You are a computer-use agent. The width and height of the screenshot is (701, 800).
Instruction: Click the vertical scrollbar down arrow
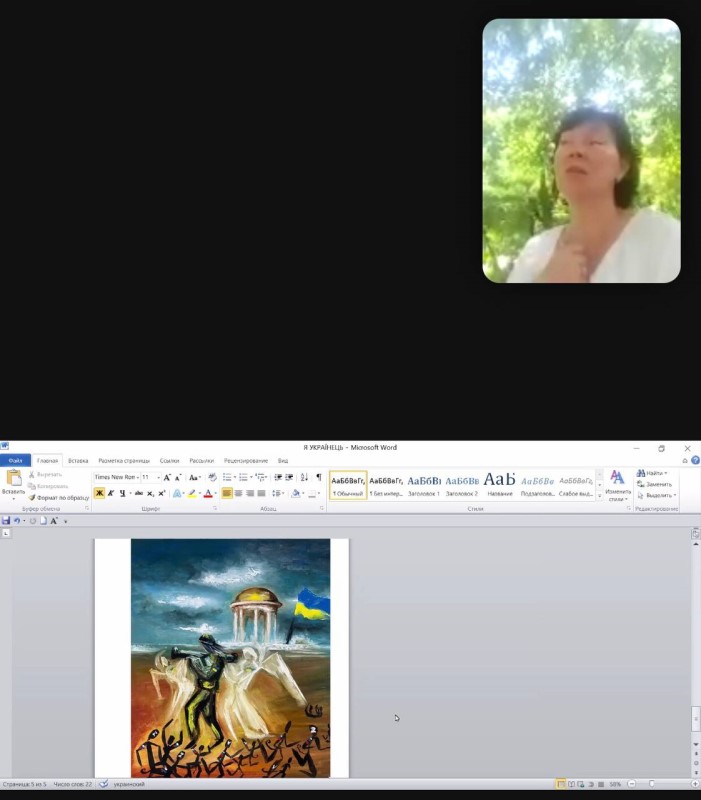click(695, 744)
